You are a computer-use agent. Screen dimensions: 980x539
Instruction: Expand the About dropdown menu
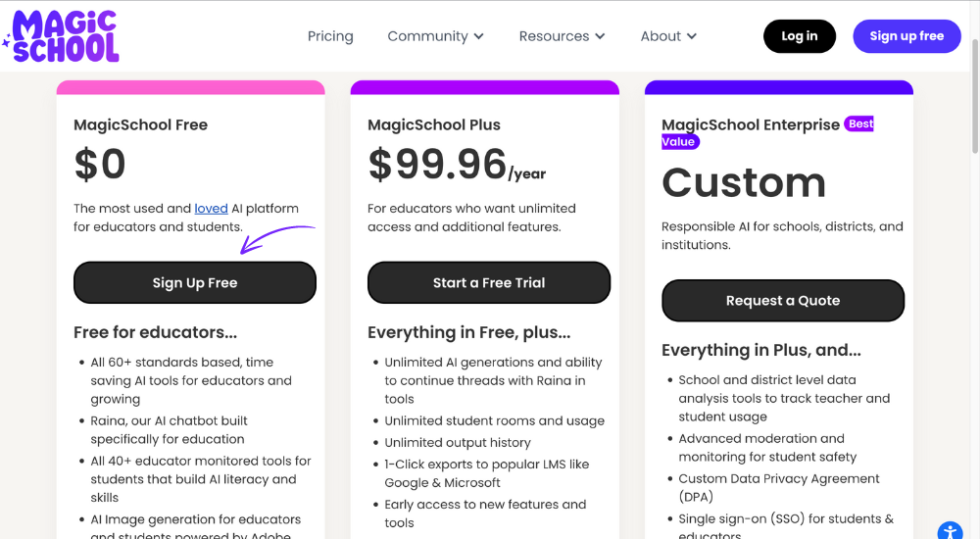coord(668,36)
